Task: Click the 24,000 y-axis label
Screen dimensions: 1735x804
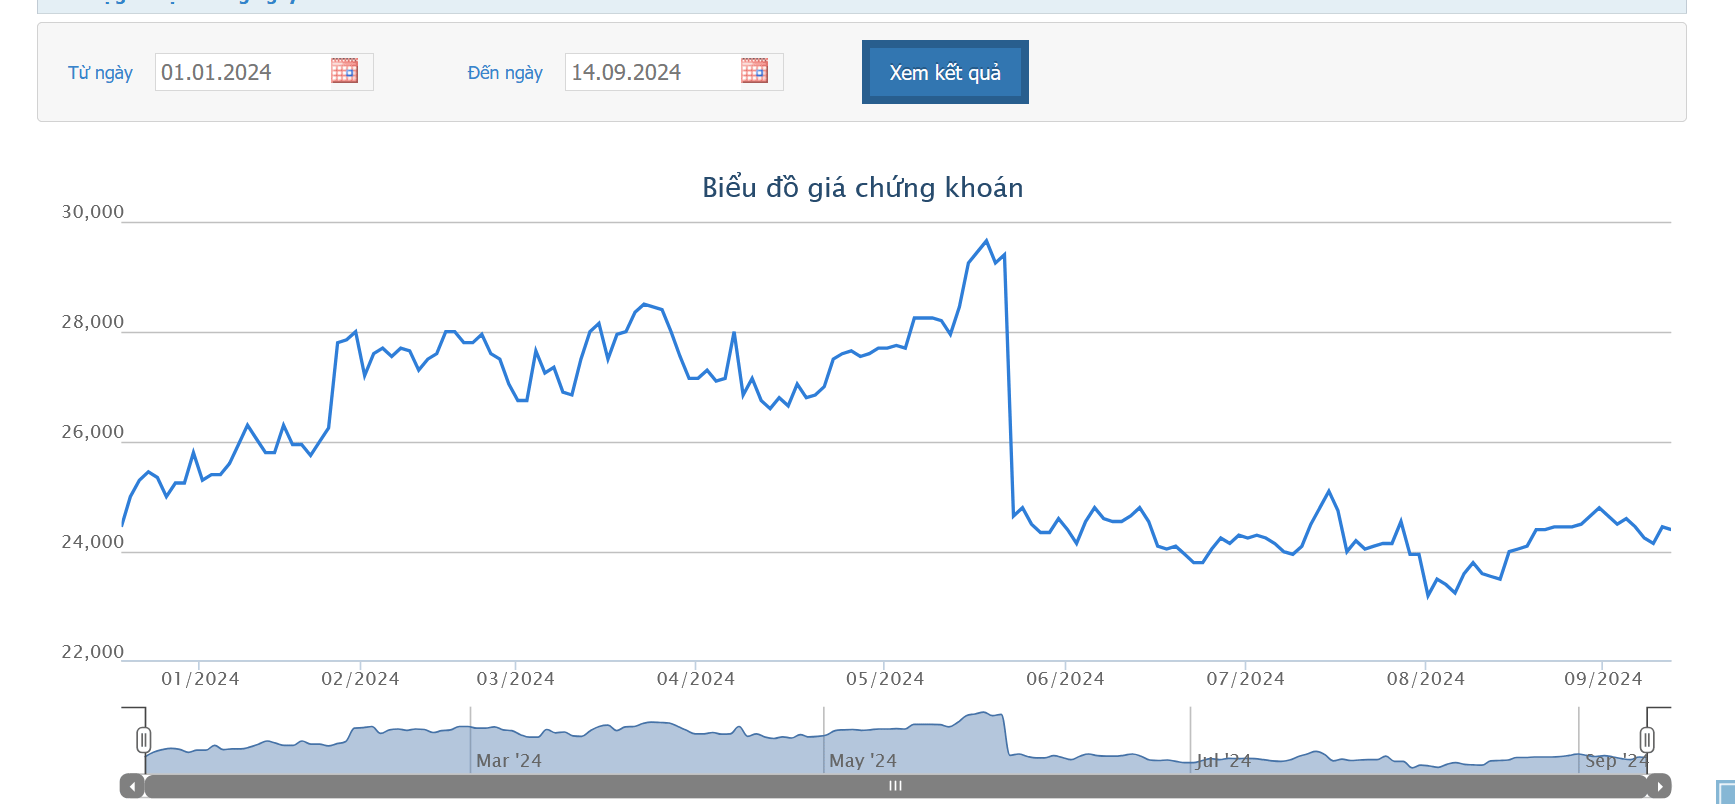Action: coord(93,542)
